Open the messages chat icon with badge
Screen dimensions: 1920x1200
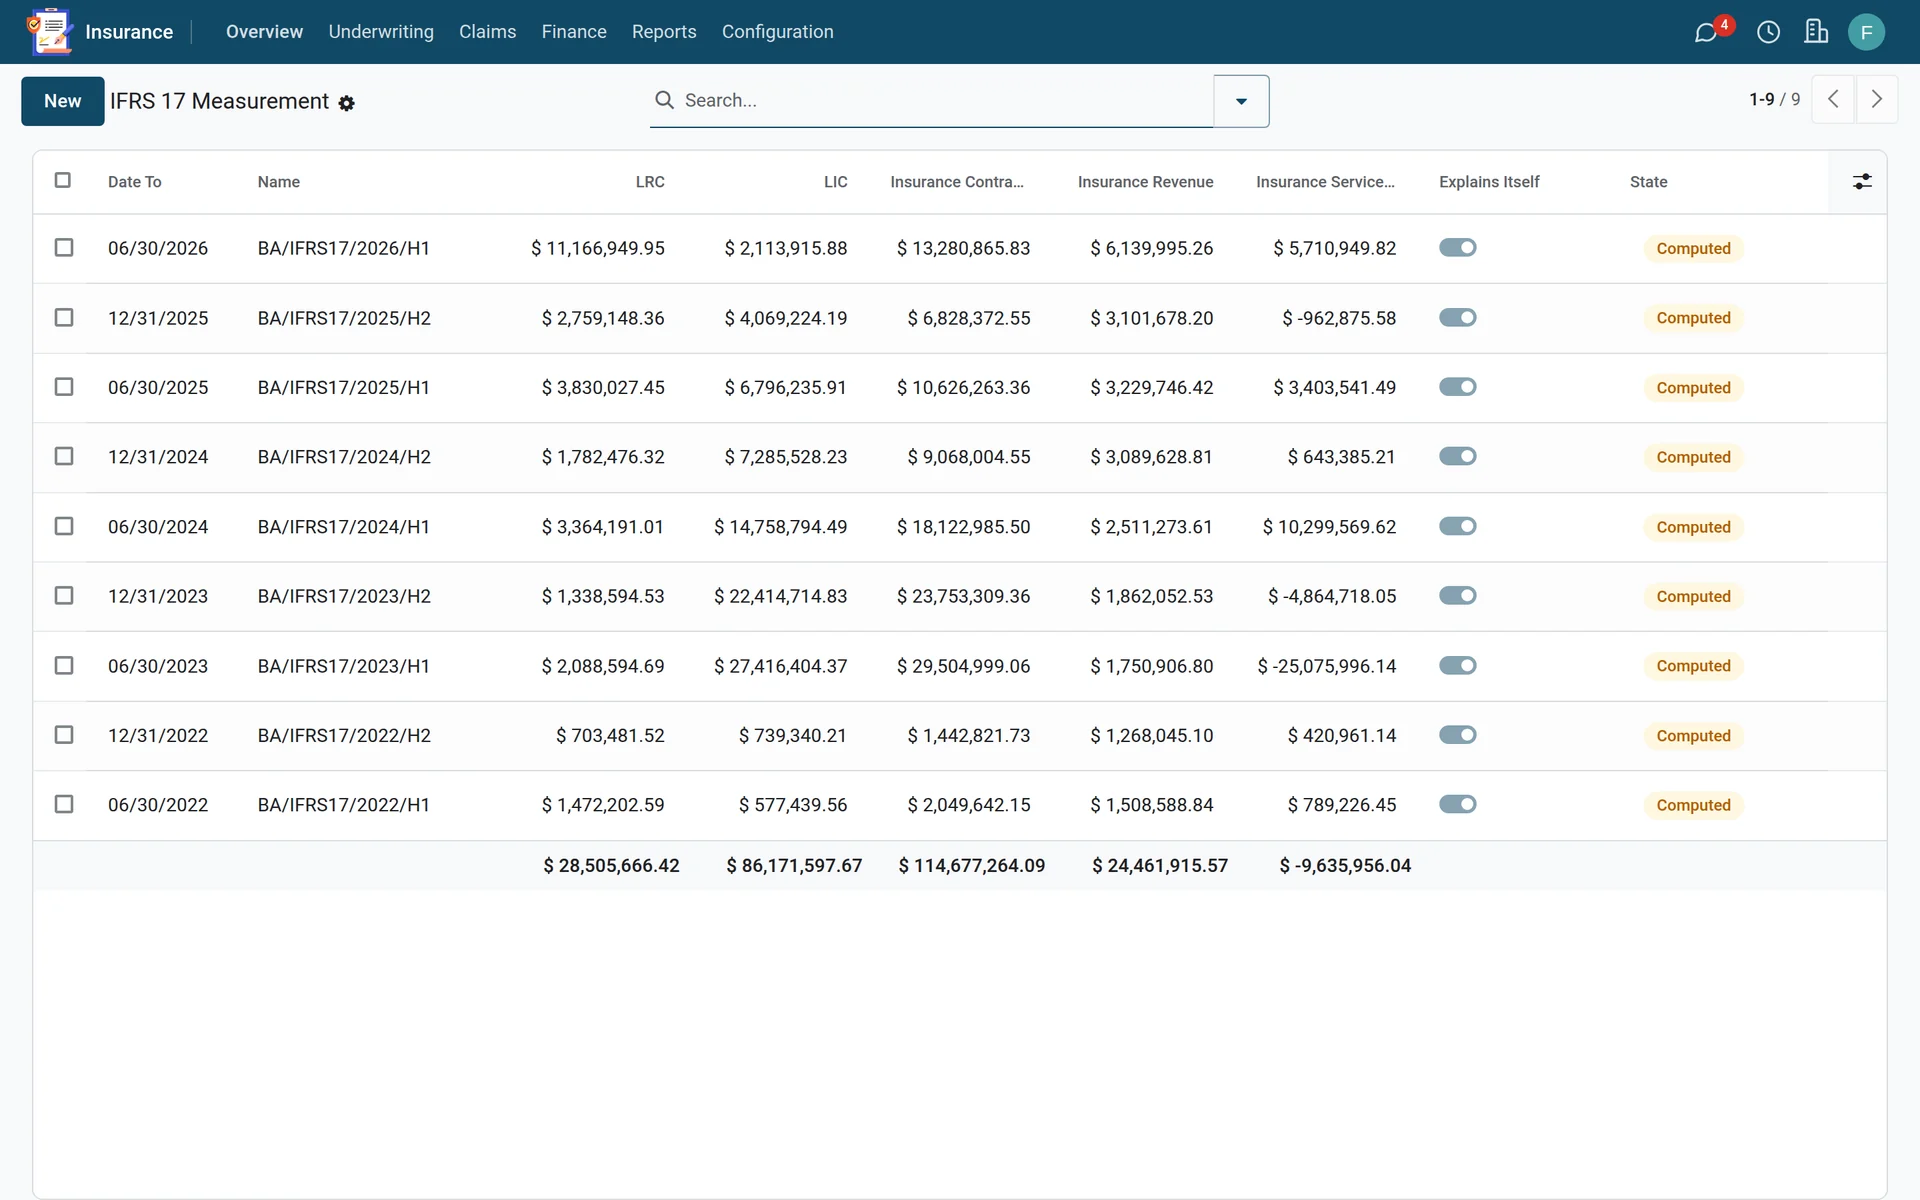[x=1707, y=32]
